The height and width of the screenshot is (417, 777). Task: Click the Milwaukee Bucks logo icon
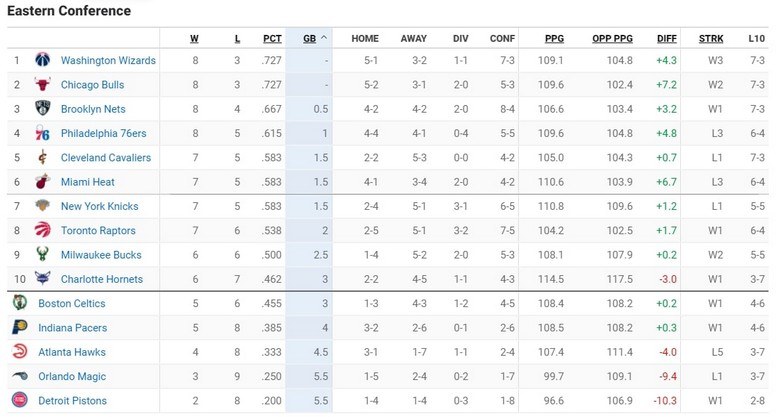pyautogui.click(x=42, y=255)
